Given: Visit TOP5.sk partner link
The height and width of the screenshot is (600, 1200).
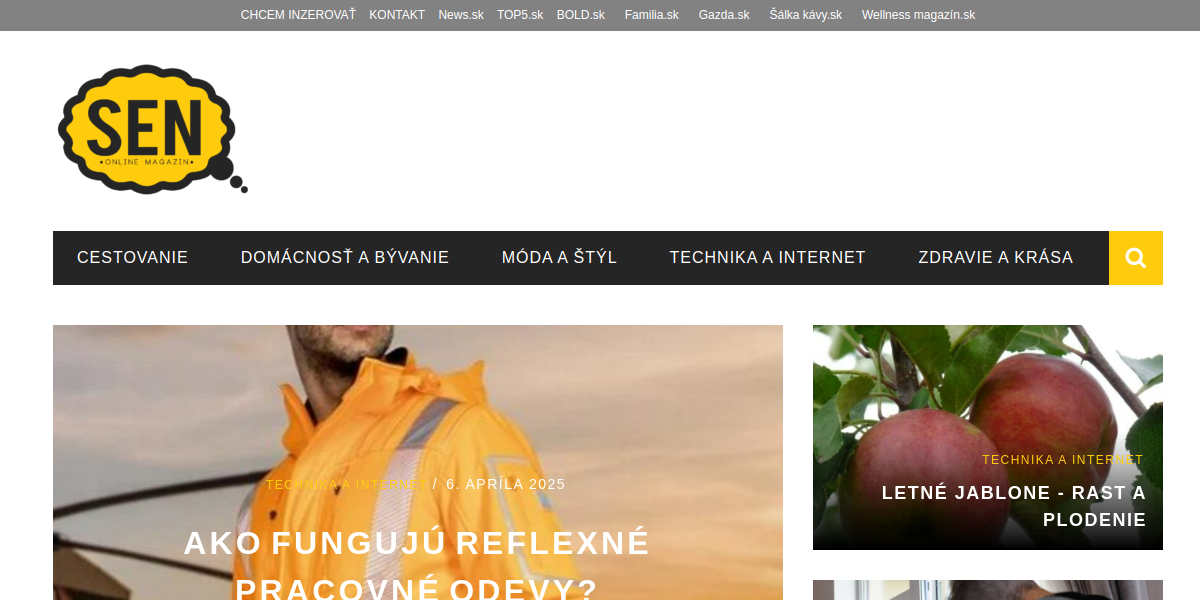Looking at the screenshot, I should point(520,15).
